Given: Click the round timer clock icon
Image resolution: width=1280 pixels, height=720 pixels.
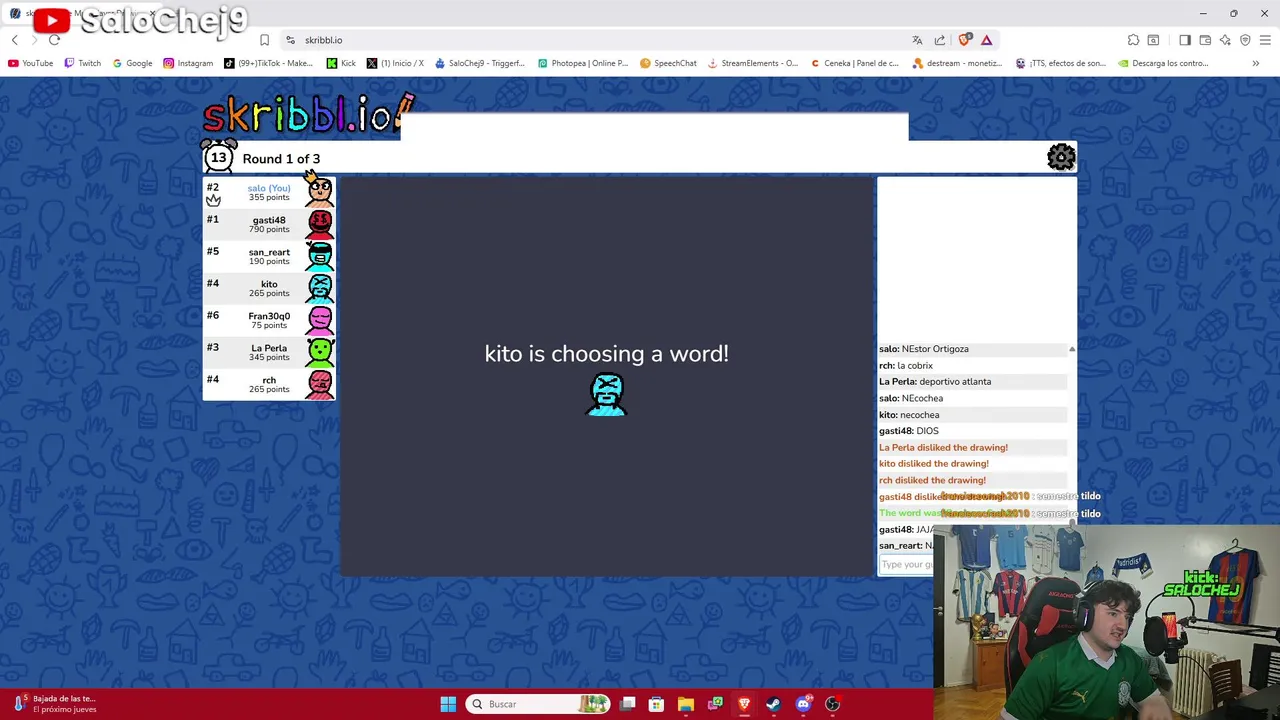Looking at the screenshot, I should coord(219,156).
